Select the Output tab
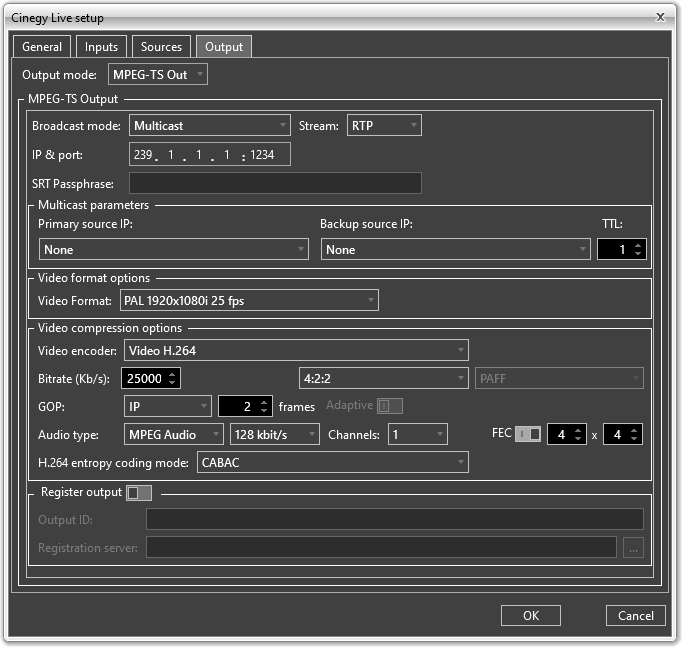This screenshot has height=647, width=682. click(224, 47)
